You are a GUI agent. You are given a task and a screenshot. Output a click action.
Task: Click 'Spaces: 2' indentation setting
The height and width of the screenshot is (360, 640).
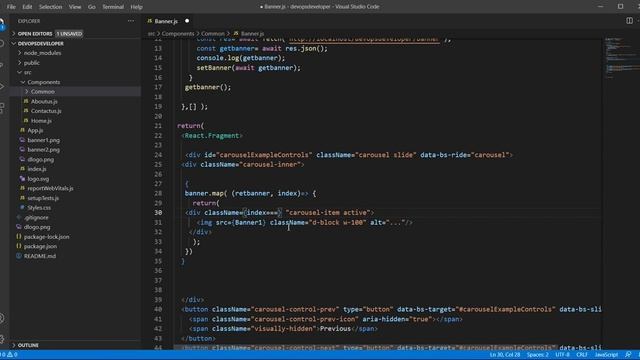click(538, 355)
